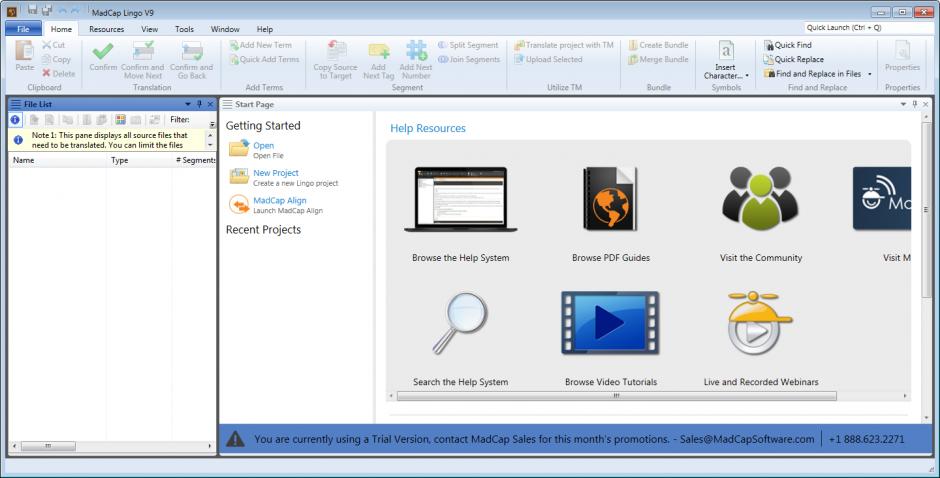Open the Quick Replace tool
The image size is (940, 478).
point(794,59)
